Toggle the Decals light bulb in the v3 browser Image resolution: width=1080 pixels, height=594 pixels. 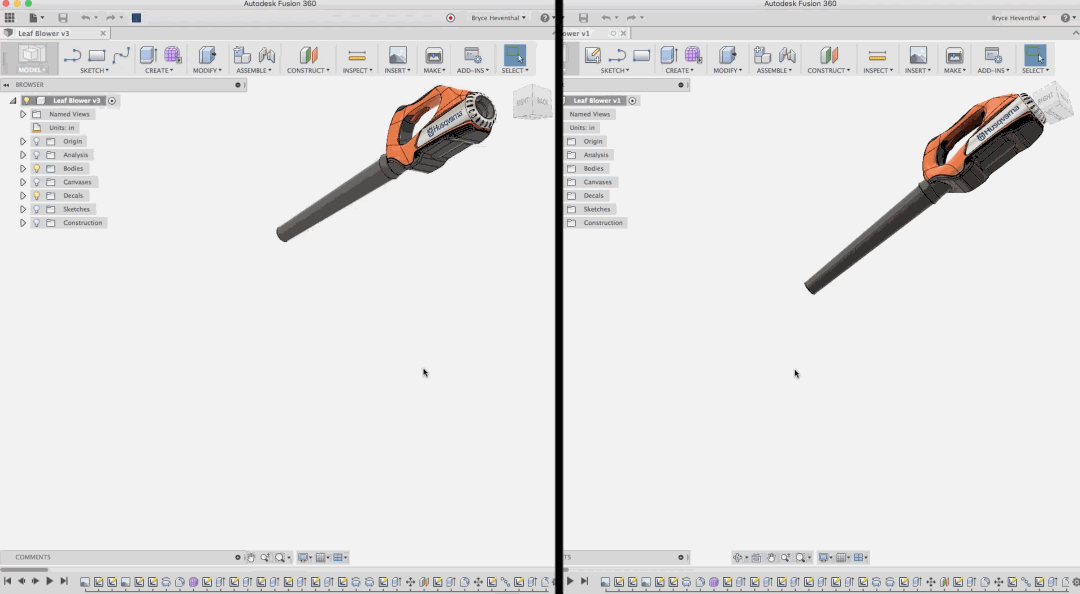[x=37, y=196]
